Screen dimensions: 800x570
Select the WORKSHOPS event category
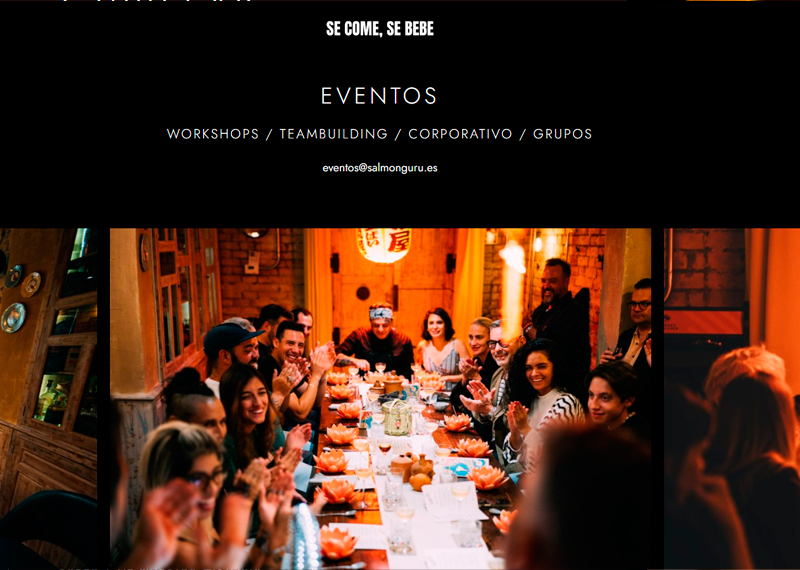[213, 134]
